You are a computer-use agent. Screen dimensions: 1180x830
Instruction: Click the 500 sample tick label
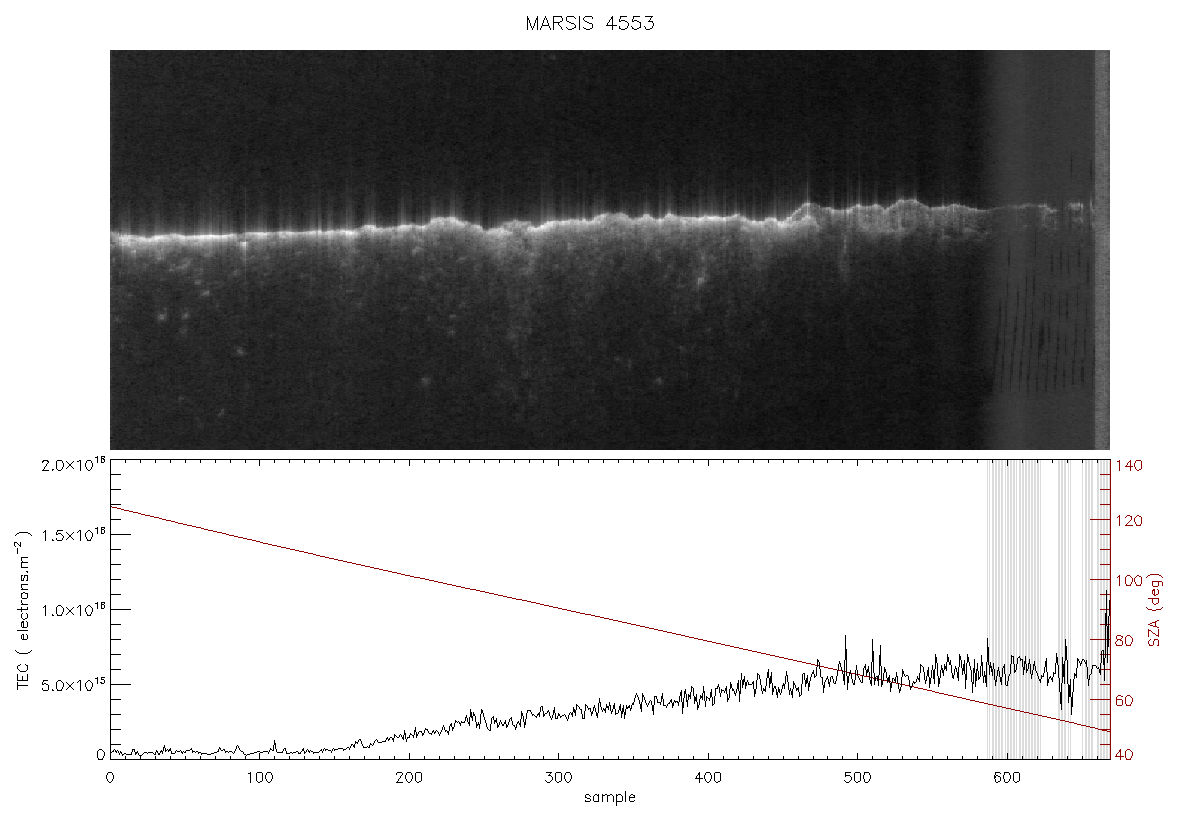pyautogui.click(x=856, y=777)
